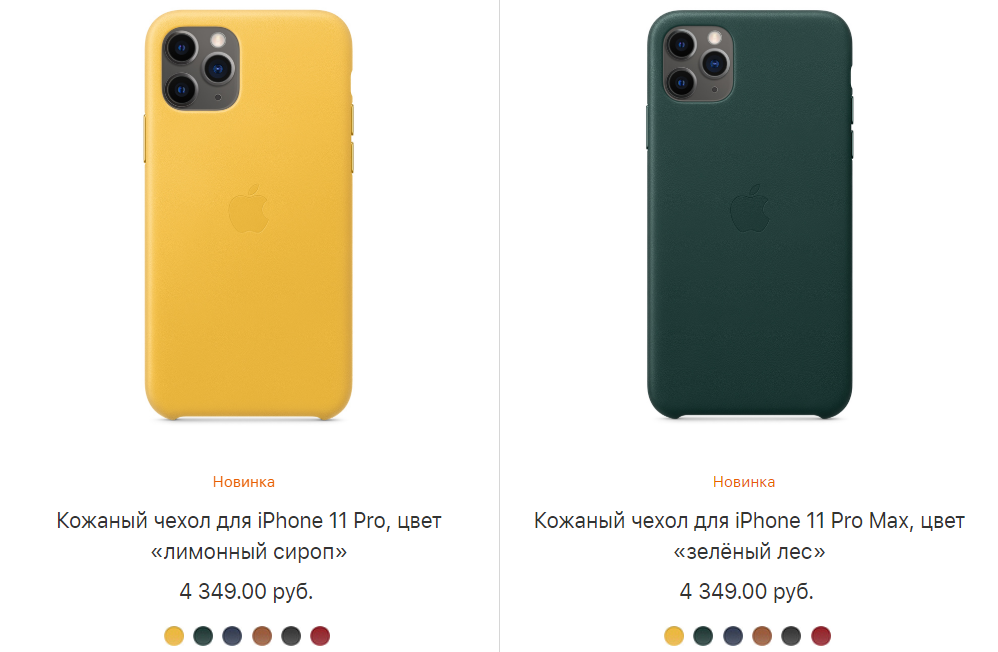998x652 pixels.
Task: Select red swatch under iPhone 11 Pro Max case
Action: pos(821,635)
